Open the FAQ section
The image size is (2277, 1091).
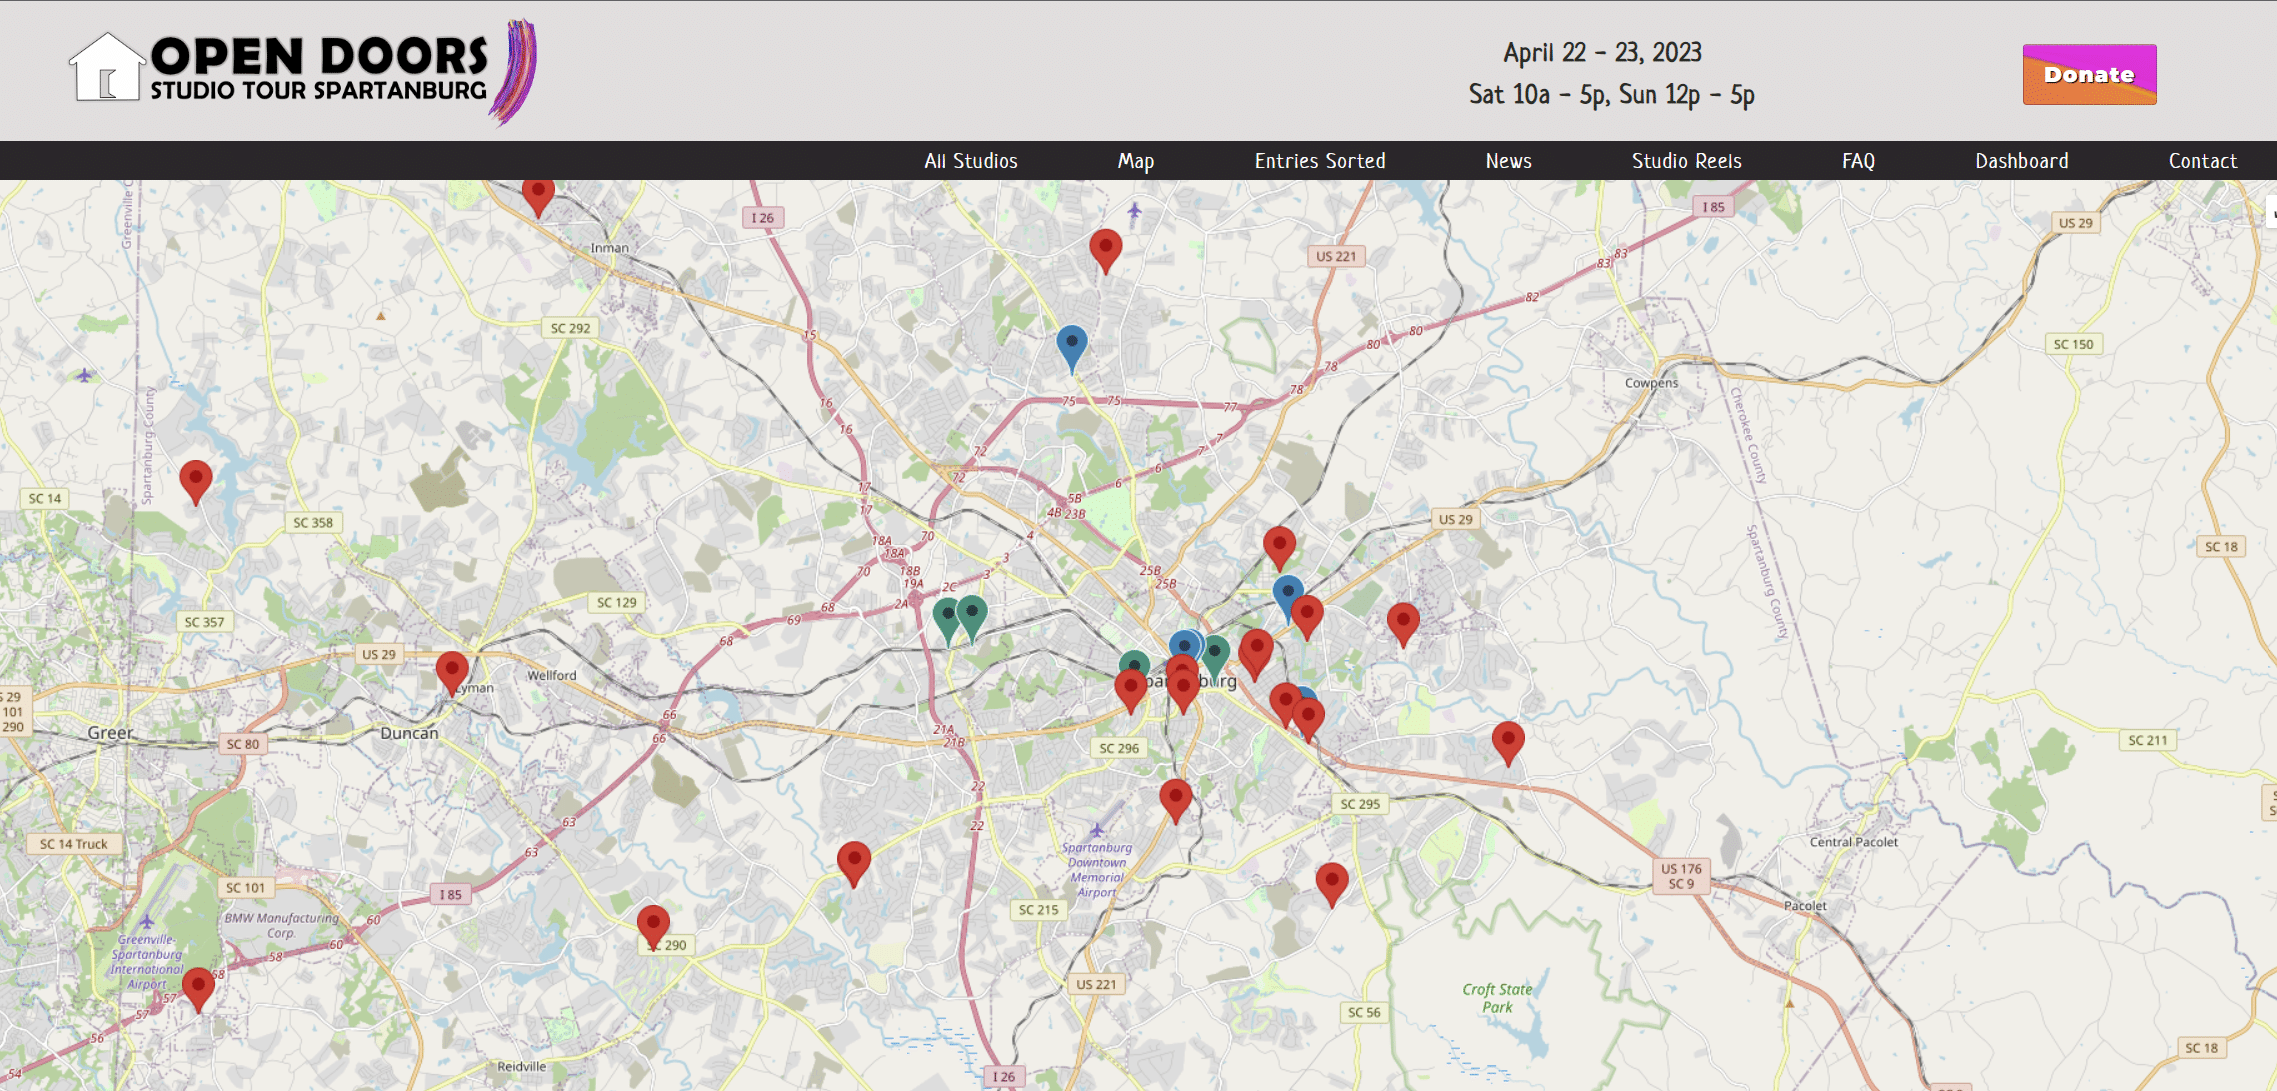tap(1857, 161)
